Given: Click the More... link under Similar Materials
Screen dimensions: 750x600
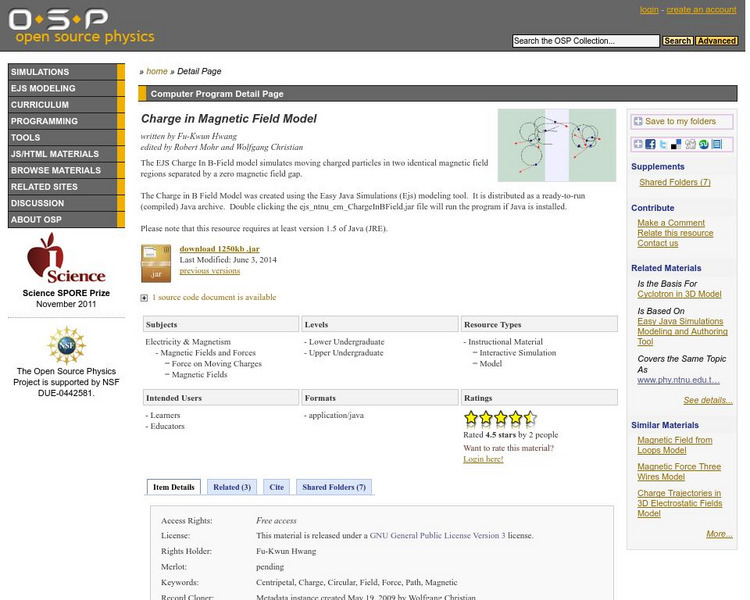Looking at the screenshot, I should tap(719, 534).
